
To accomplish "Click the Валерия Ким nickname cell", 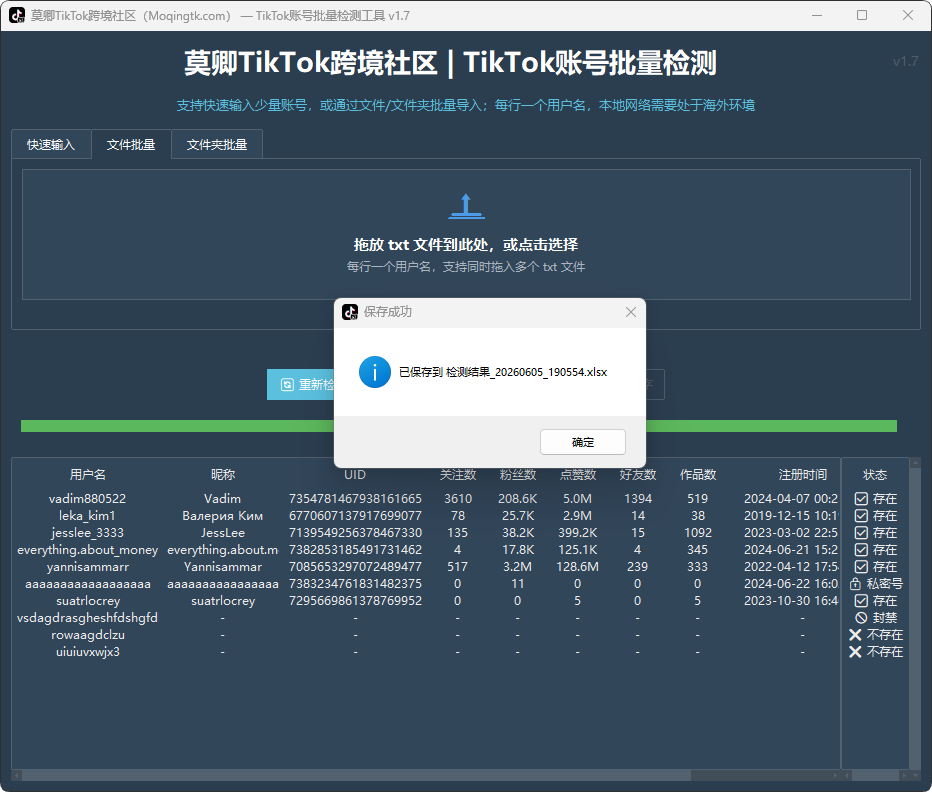I will click(223, 516).
